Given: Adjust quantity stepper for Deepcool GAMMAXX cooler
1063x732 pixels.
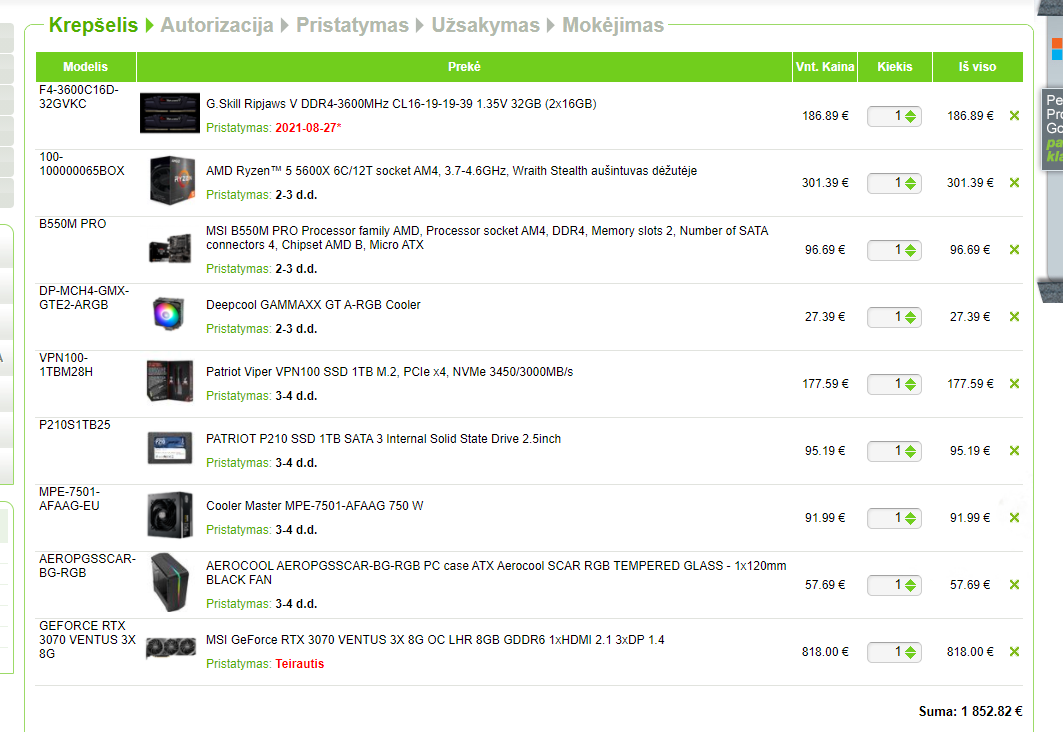Looking at the screenshot, I should click(910, 317).
